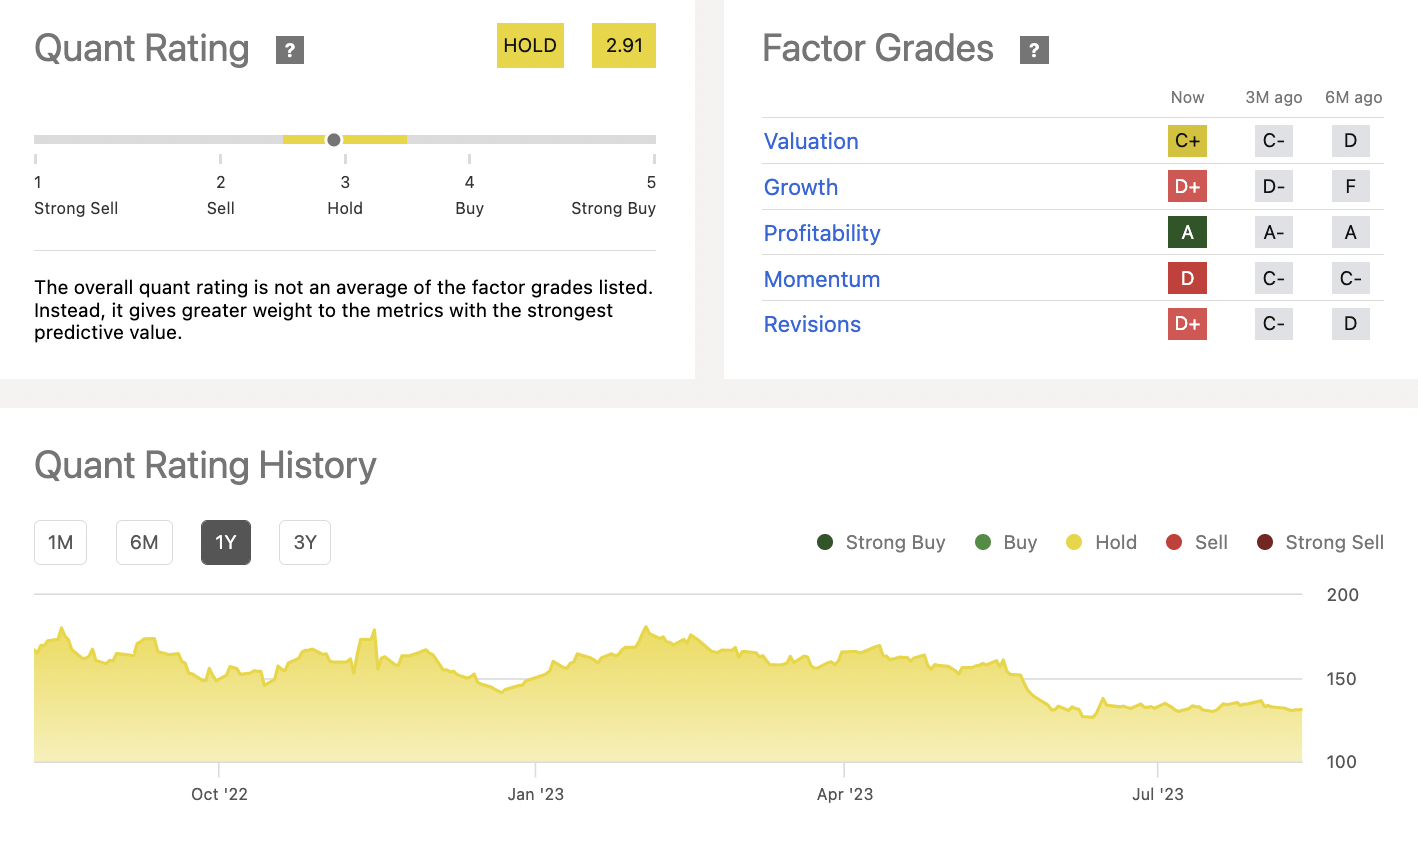This screenshot has height=850, width=1418.
Task: Toggle the Strong Sell legend series
Action: pyautogui.click(x=1320, y=542)
